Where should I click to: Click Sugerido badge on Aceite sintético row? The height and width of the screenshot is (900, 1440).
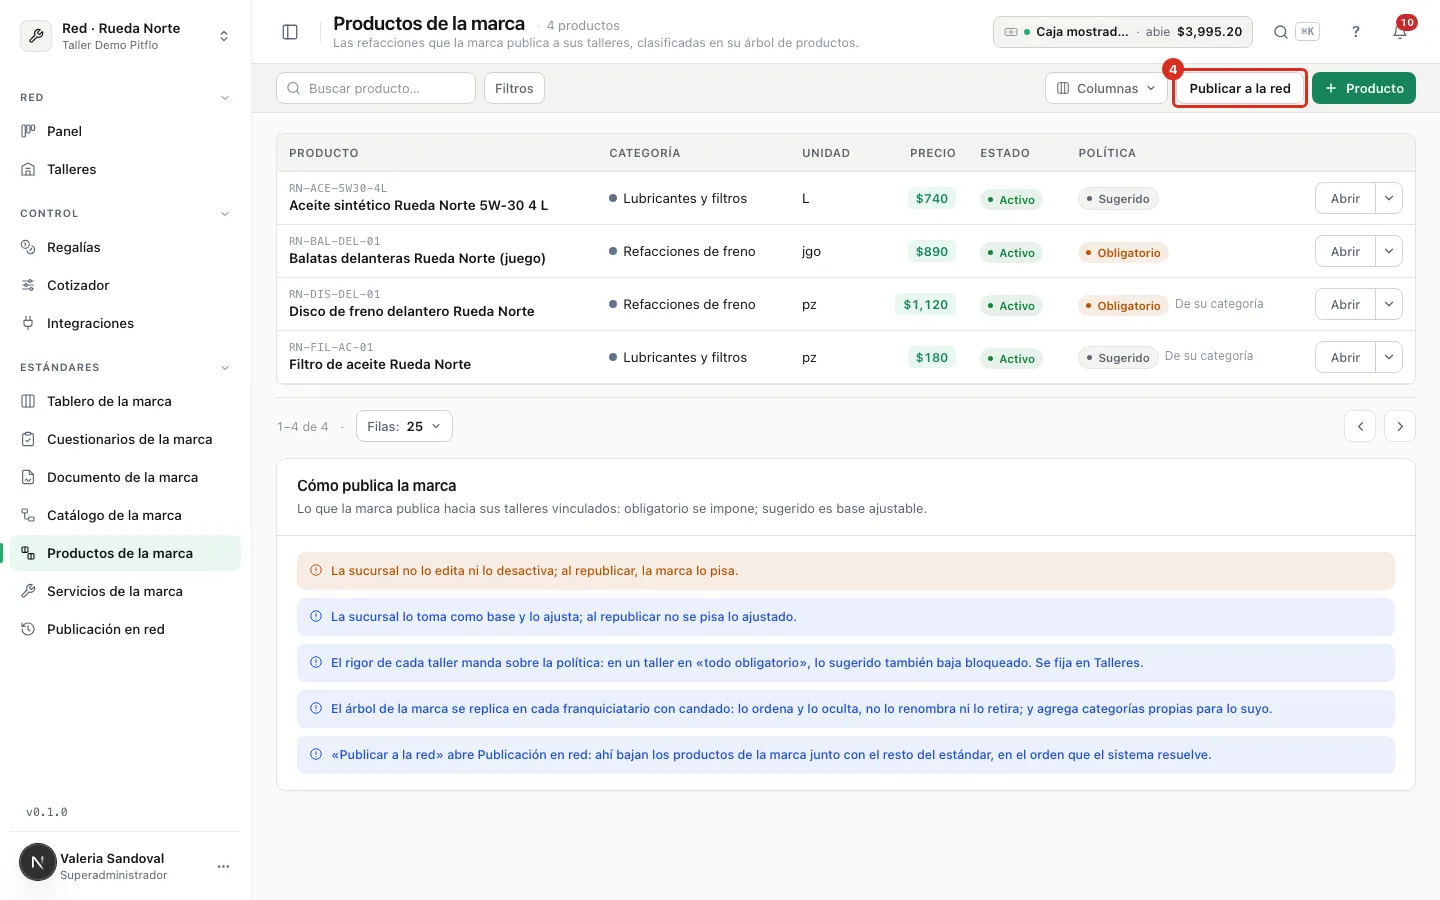[x=1118, y=199]
